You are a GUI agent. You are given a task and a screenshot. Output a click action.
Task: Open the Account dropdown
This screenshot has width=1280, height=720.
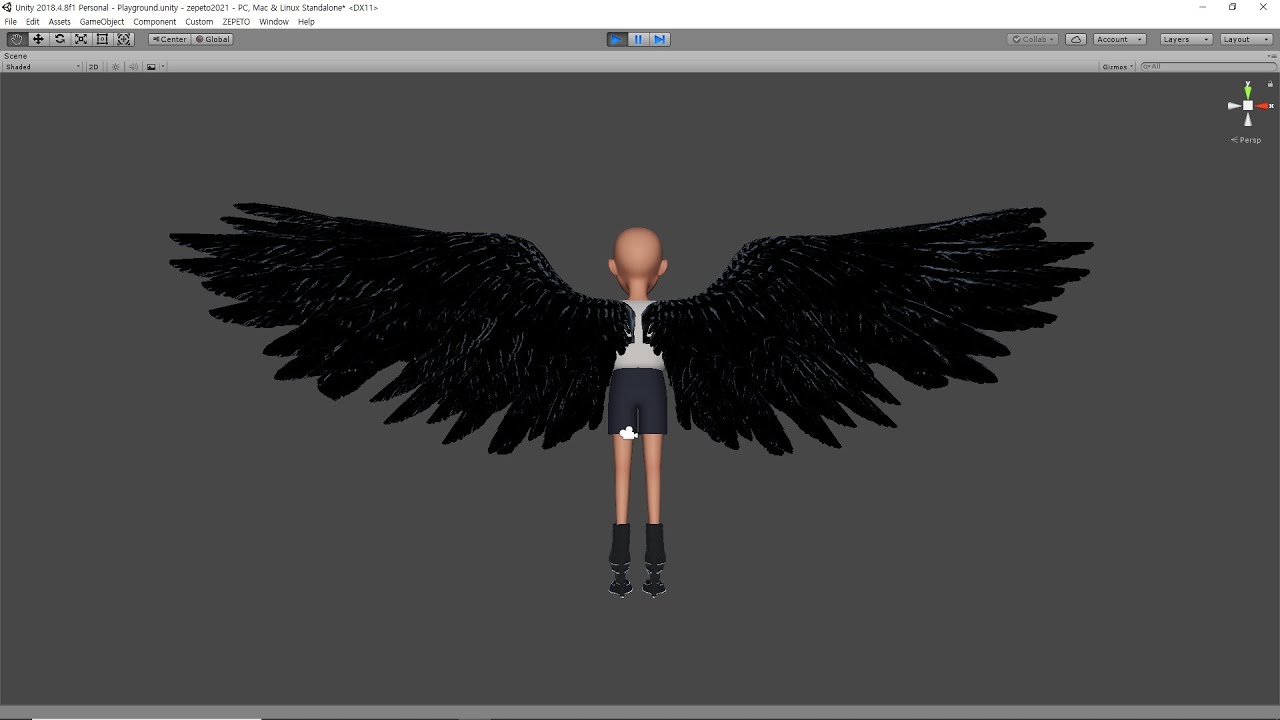coord(1118,39)
